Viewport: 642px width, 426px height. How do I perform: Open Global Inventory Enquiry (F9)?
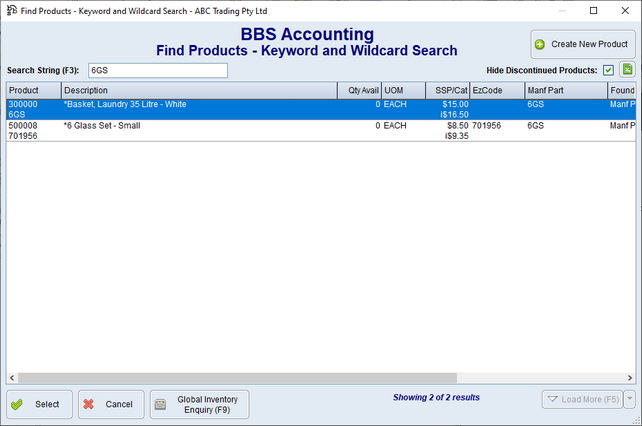(199, 404)
